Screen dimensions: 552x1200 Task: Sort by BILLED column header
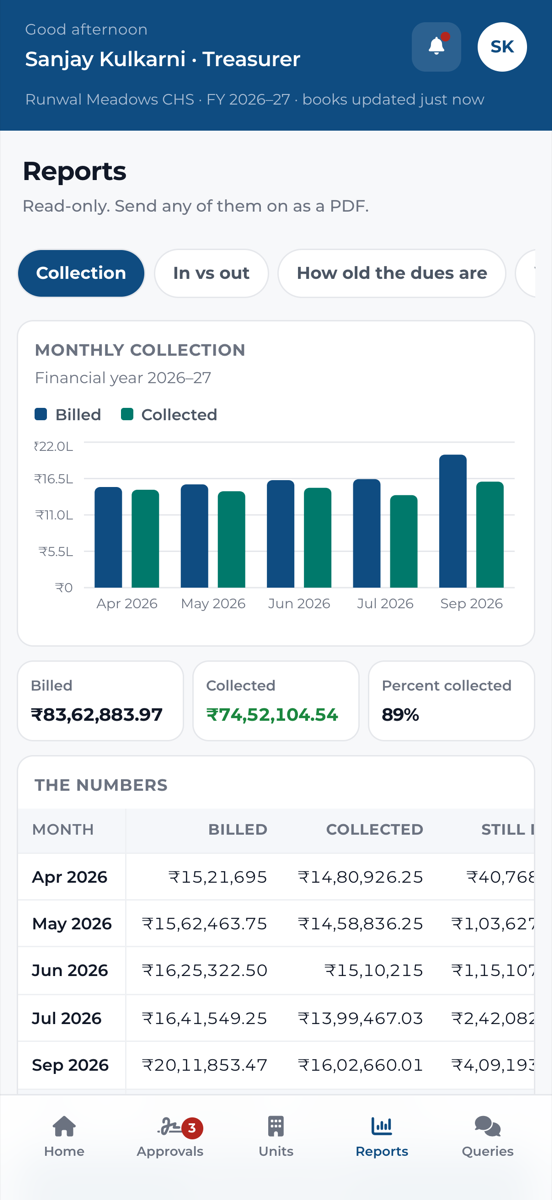pos(238,829)
